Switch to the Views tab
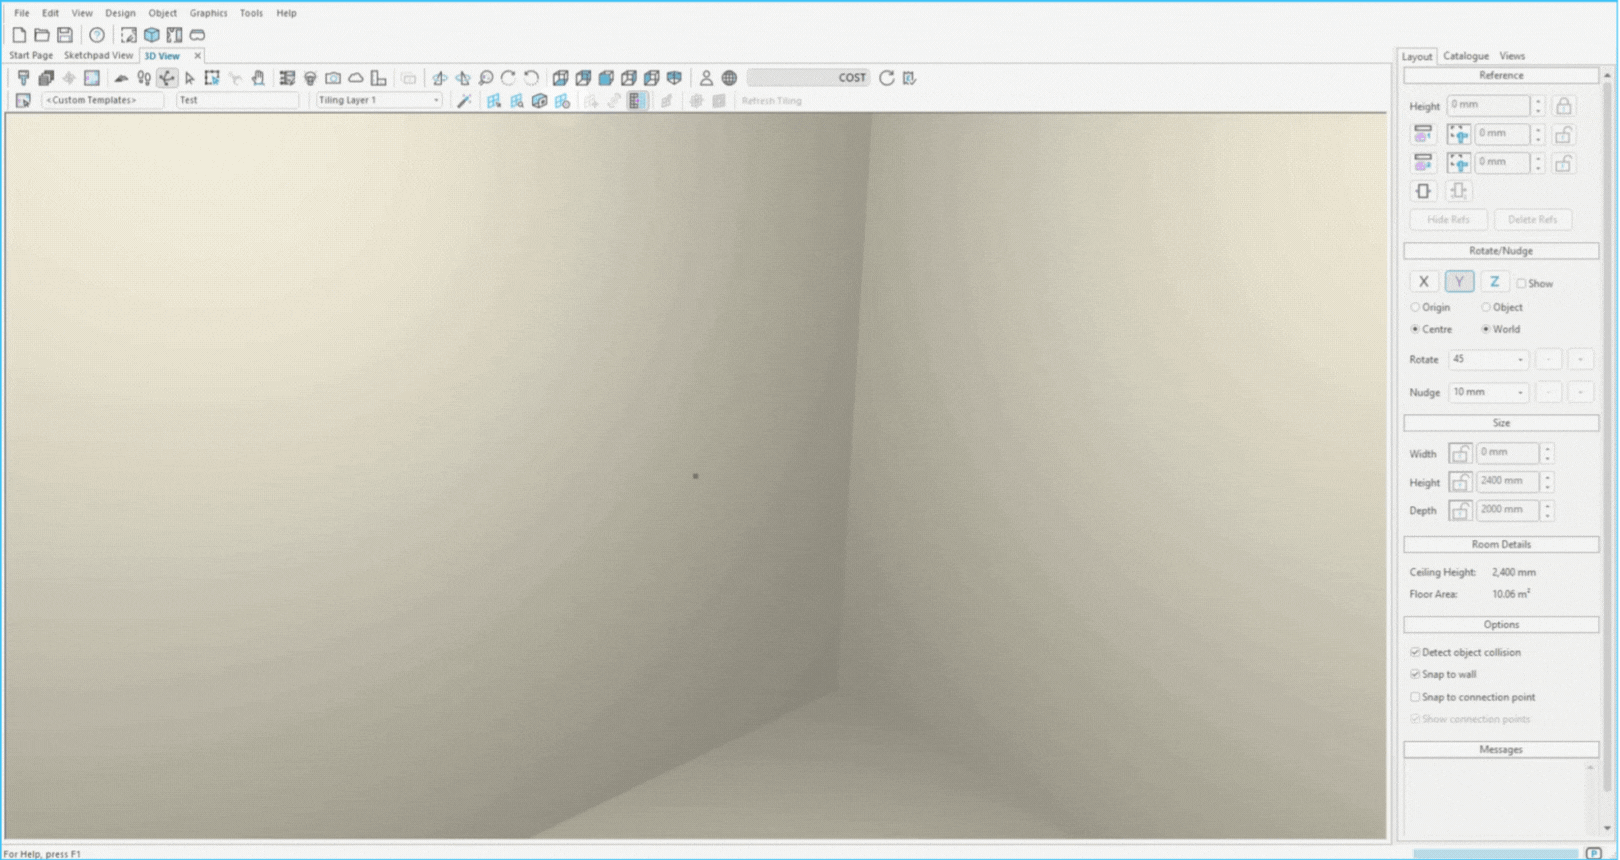The height and width of the screenshot is (860, 1620). pos(1512,57)
